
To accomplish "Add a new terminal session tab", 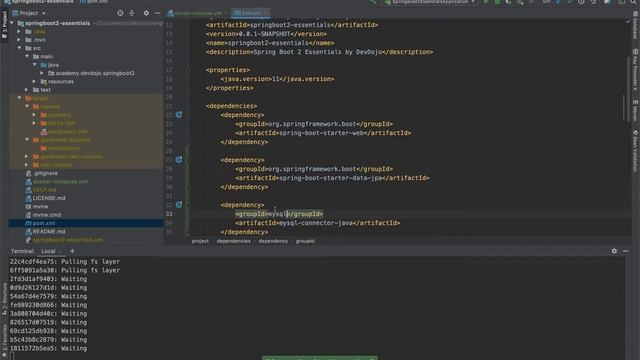I will [x=72, y=251].
